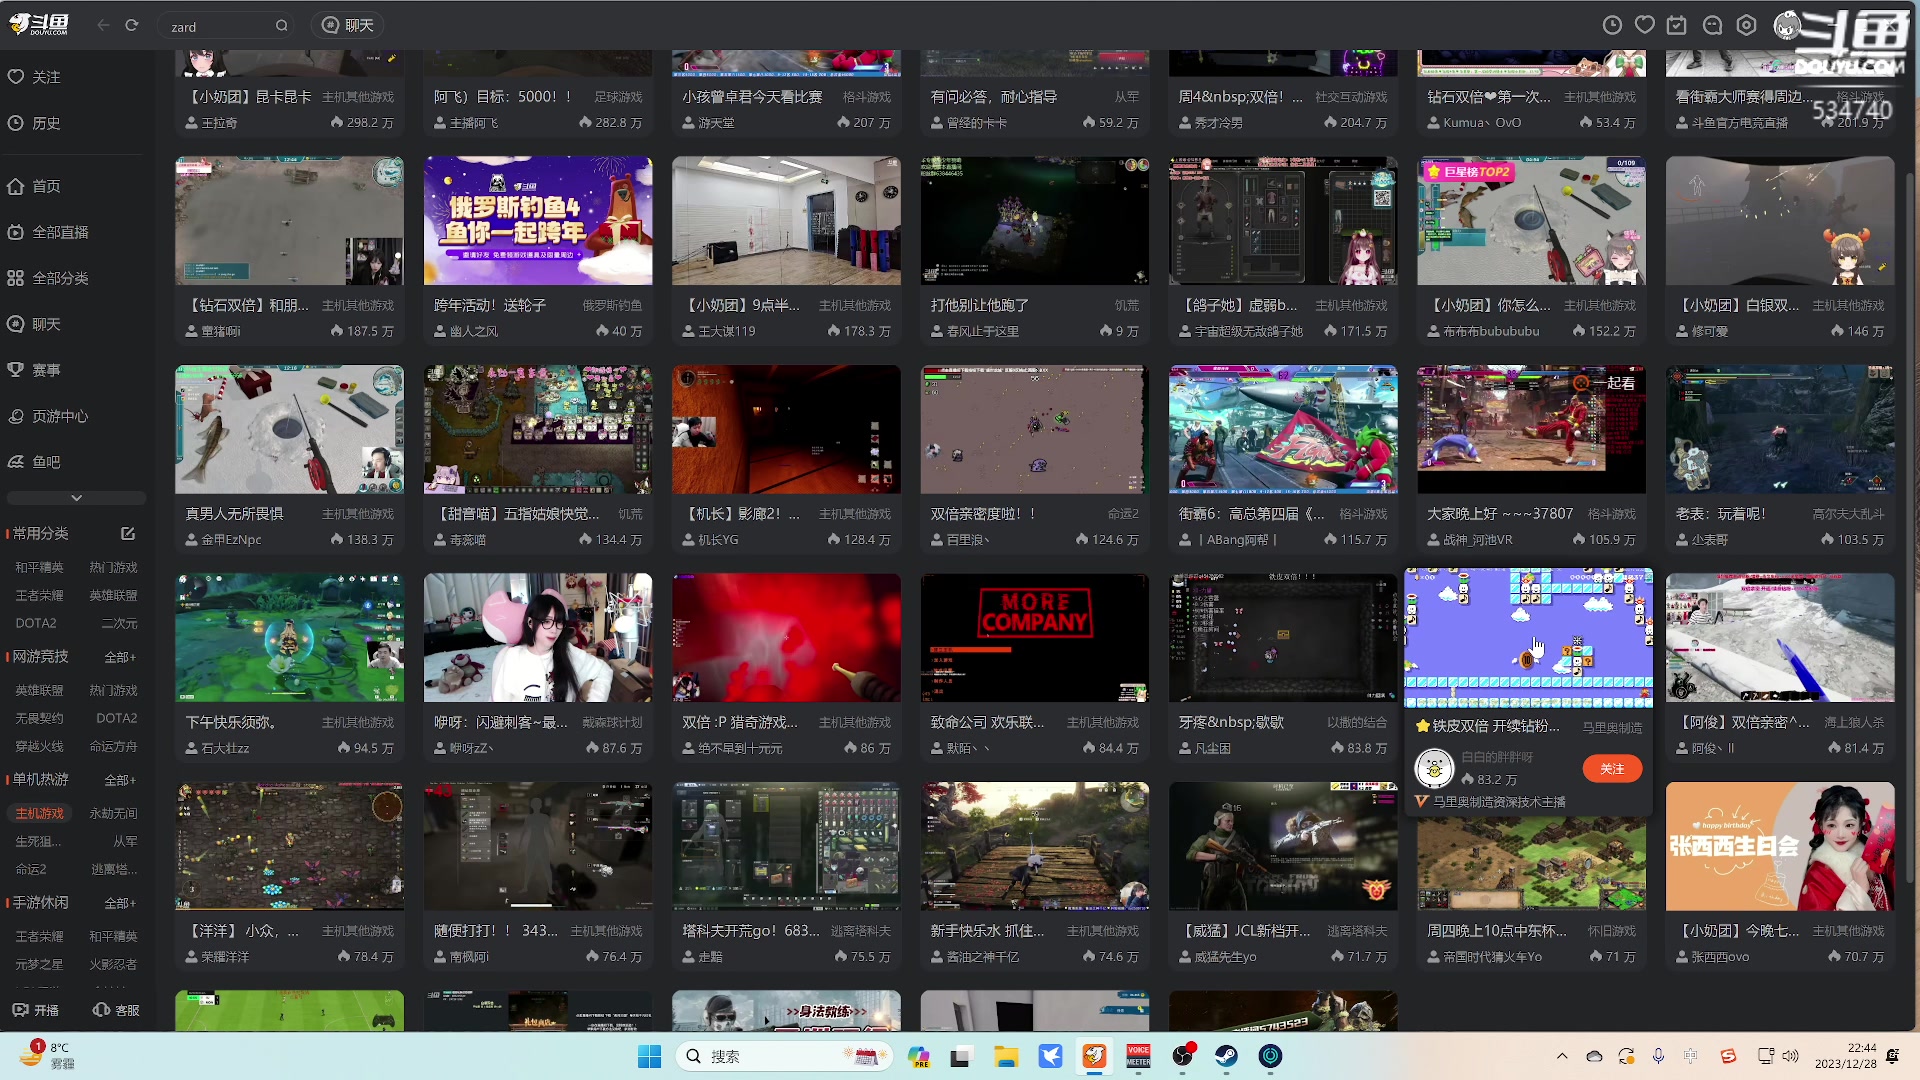Open 开播 to start streaming
This screenshot has height=1080, width=1920.
(x=36, y=1010)
